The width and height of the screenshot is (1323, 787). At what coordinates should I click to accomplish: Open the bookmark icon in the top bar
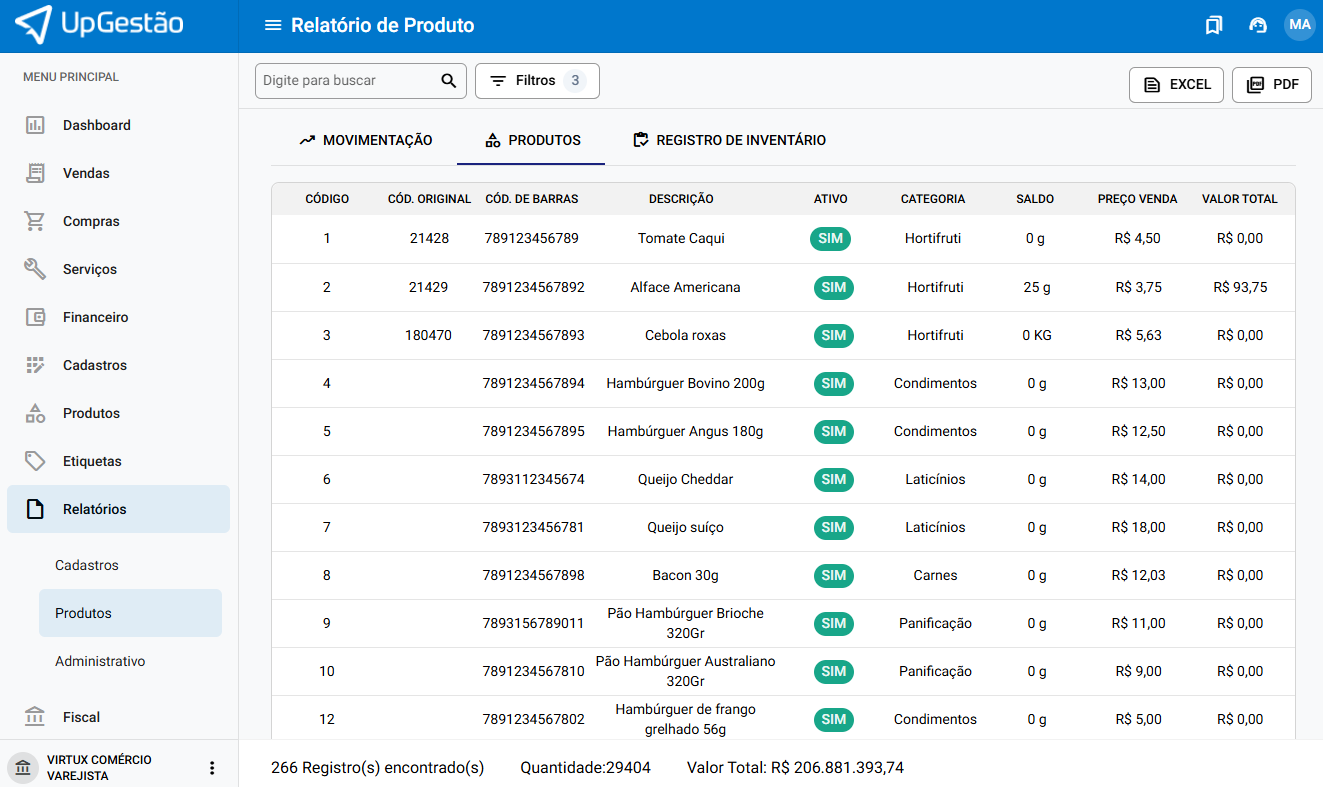[1214, 25]
